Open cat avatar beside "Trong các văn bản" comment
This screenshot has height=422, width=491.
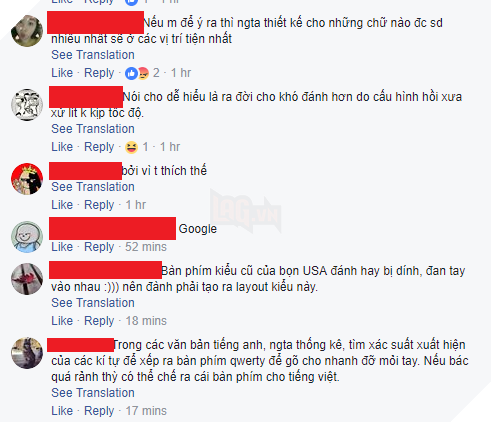[x=27, y=353]
